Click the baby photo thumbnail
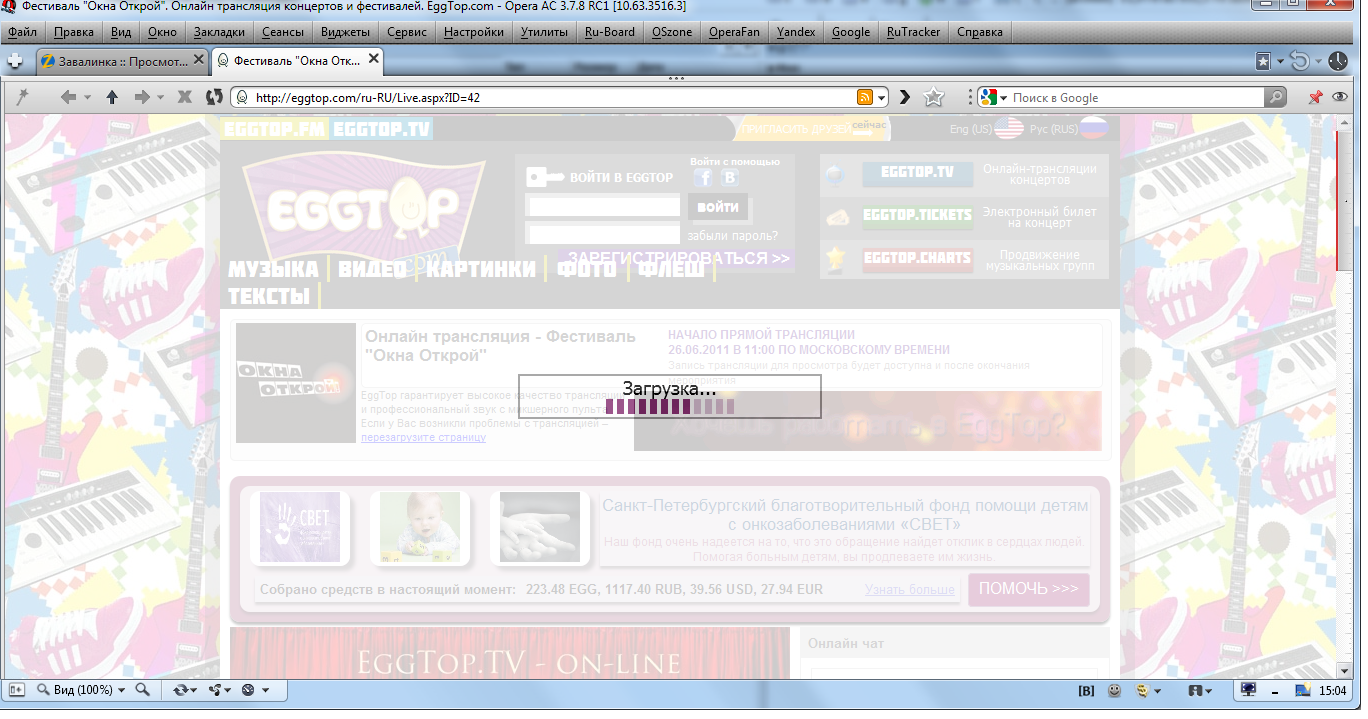The width and height of the screenshot is (1368, 719). pyautogui.click(x=420, y=526)
